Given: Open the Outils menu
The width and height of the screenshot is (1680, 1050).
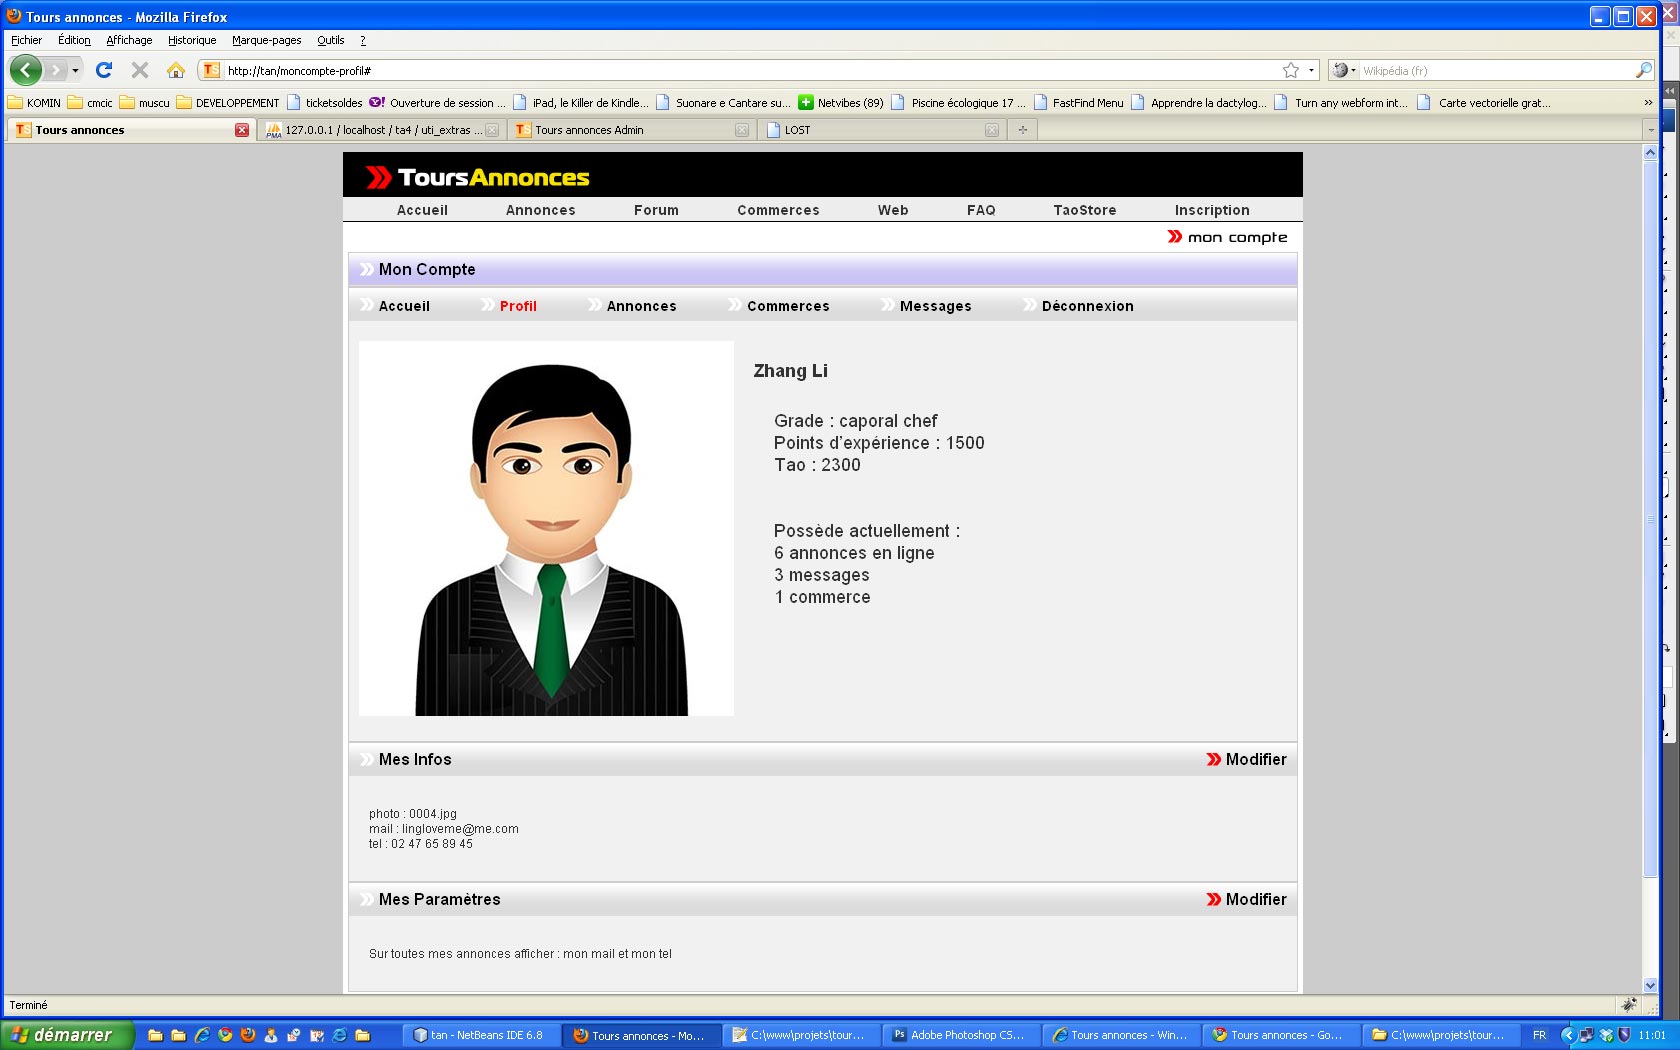Looking at the screenshot, I should (330, 40).
